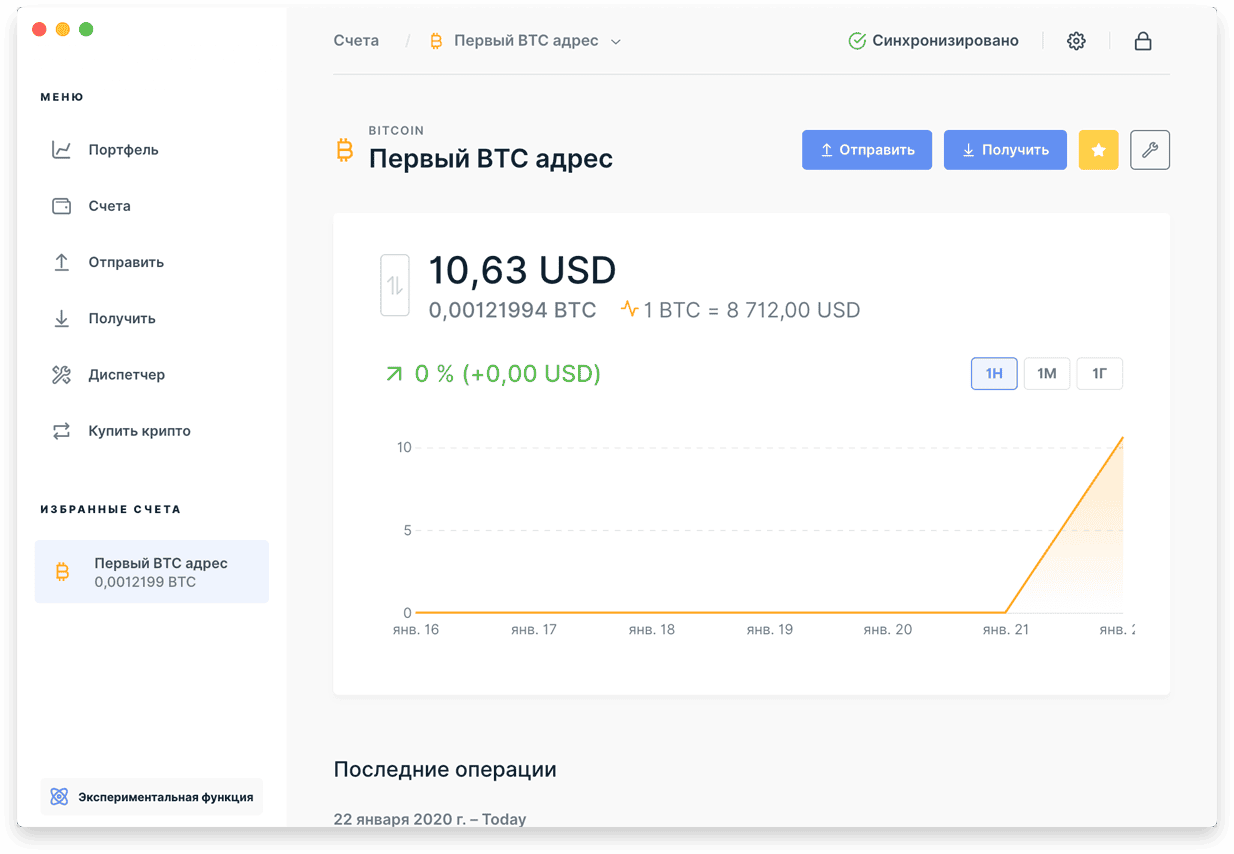1234x854 pixels.
Task: Click the Синхронизировано sync status icon
Action: [857, 41]
